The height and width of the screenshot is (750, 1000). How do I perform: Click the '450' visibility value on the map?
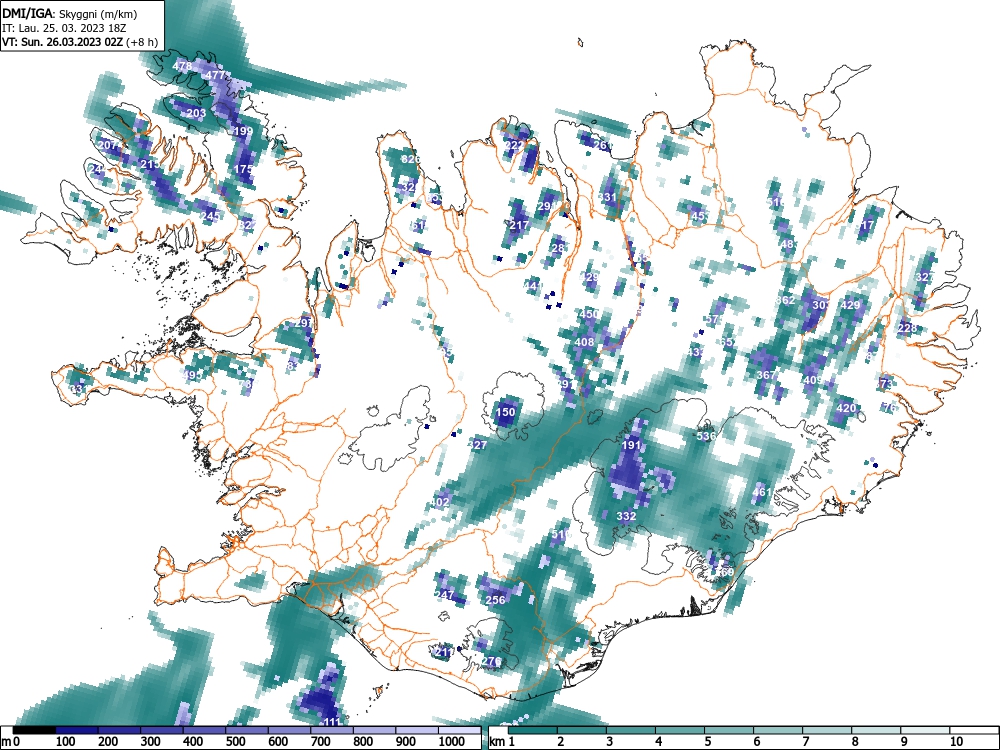[589, 314]
